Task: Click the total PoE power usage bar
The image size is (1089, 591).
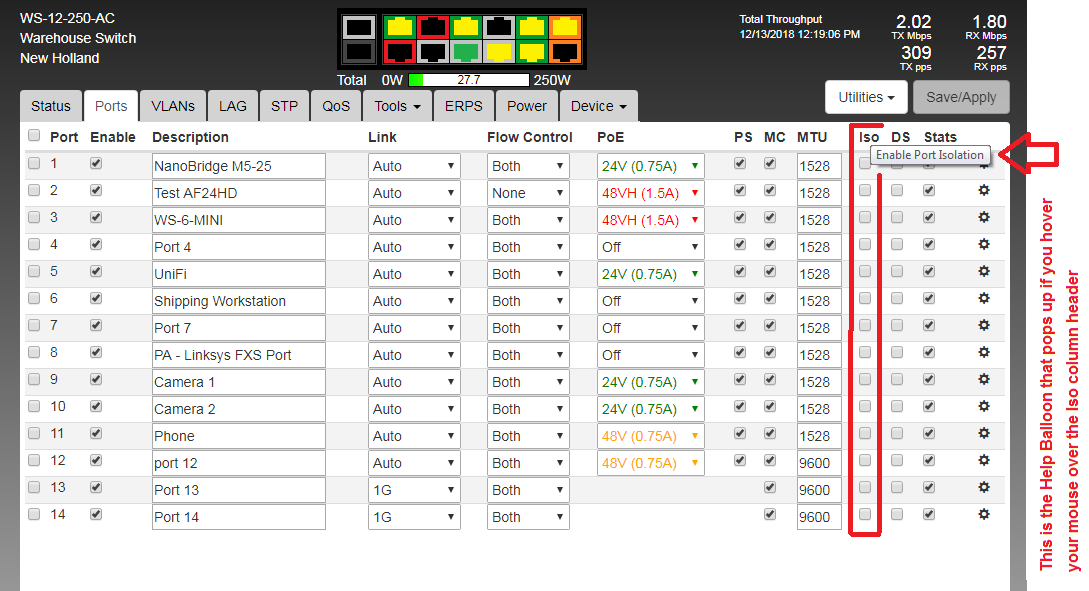Action: coord(468,80)
